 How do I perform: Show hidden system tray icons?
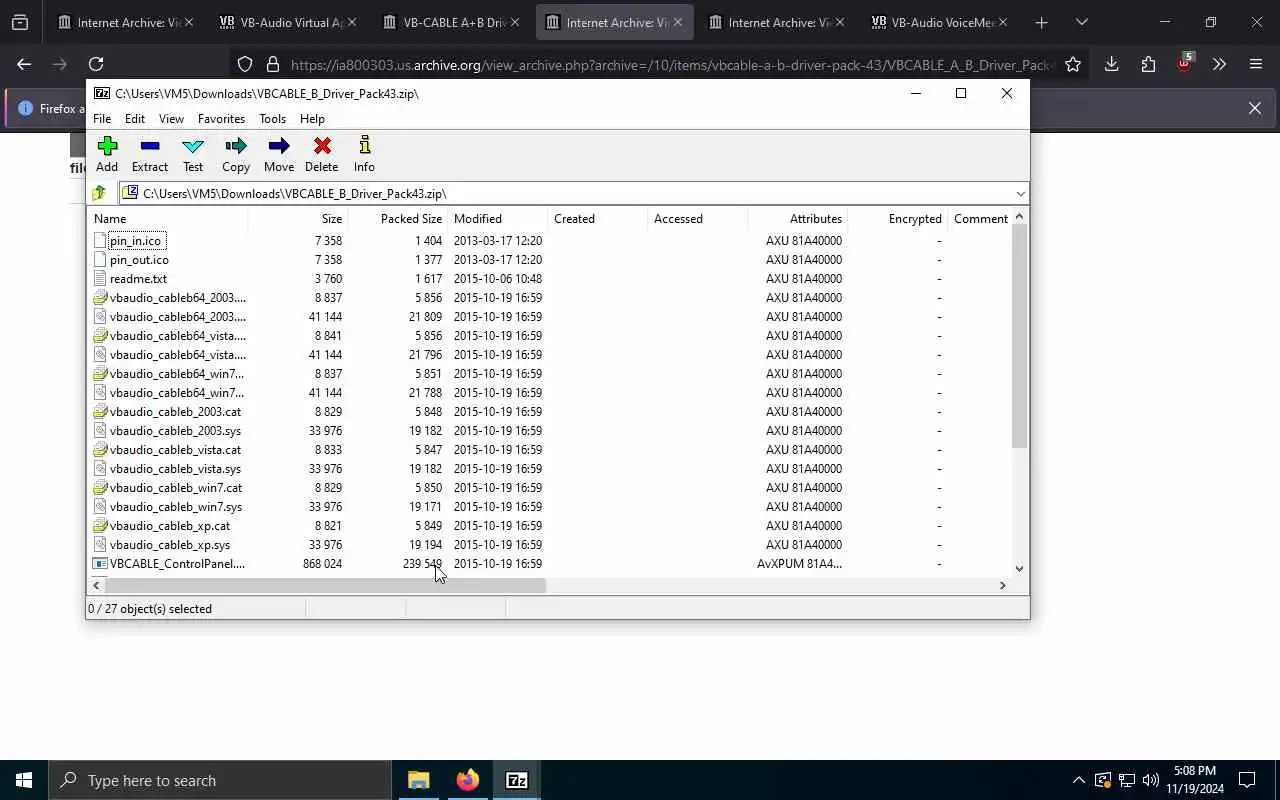[x=1078, y=780]
